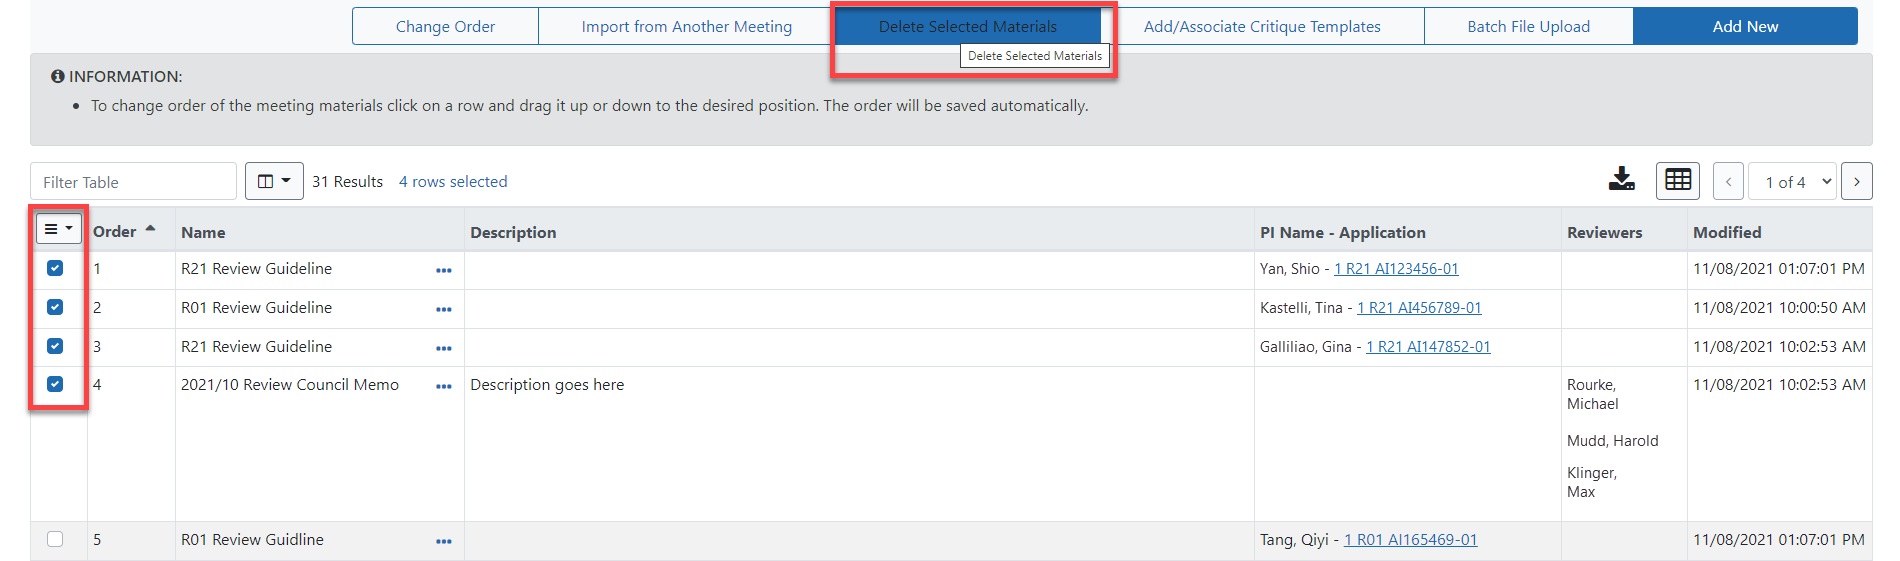Click PI name Galliliao, Gina
The height and width of the screenshot is (561, 1900).
(1306, 347)
